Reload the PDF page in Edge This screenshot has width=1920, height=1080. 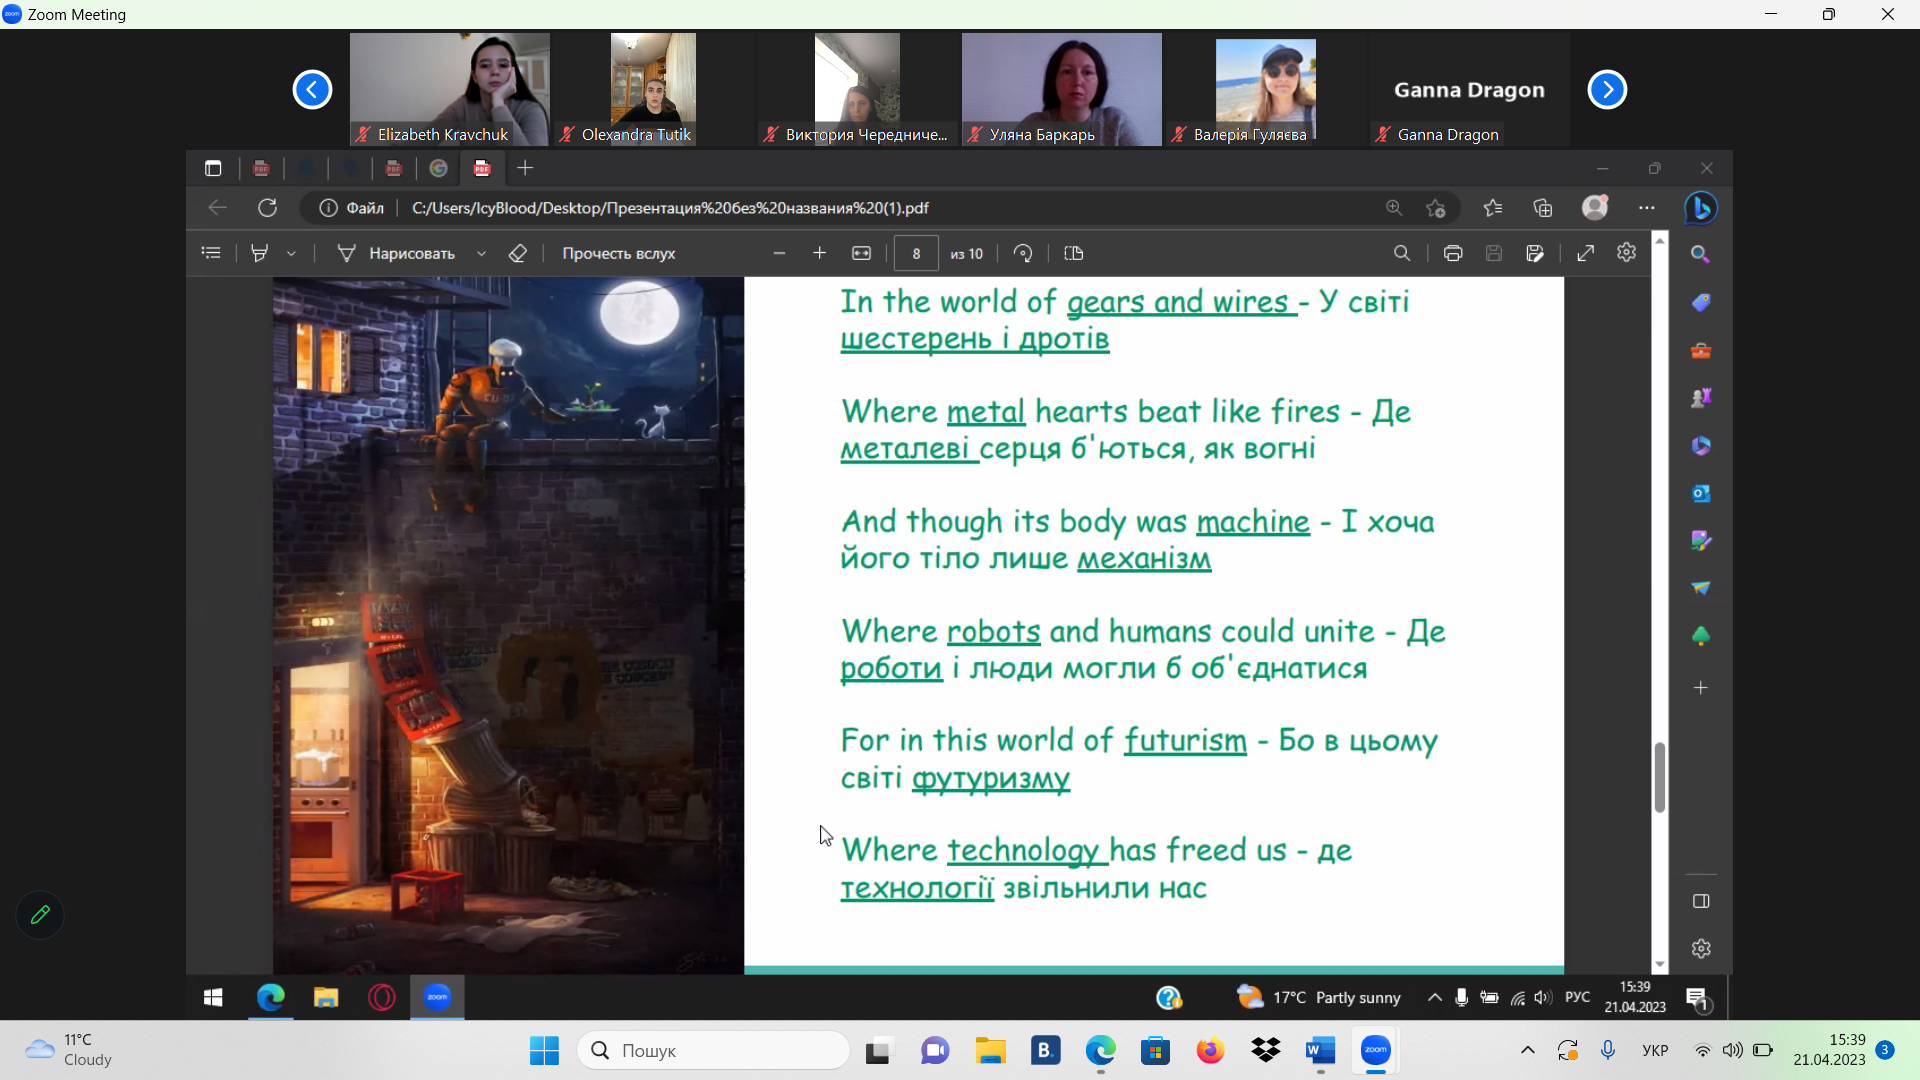267,208
